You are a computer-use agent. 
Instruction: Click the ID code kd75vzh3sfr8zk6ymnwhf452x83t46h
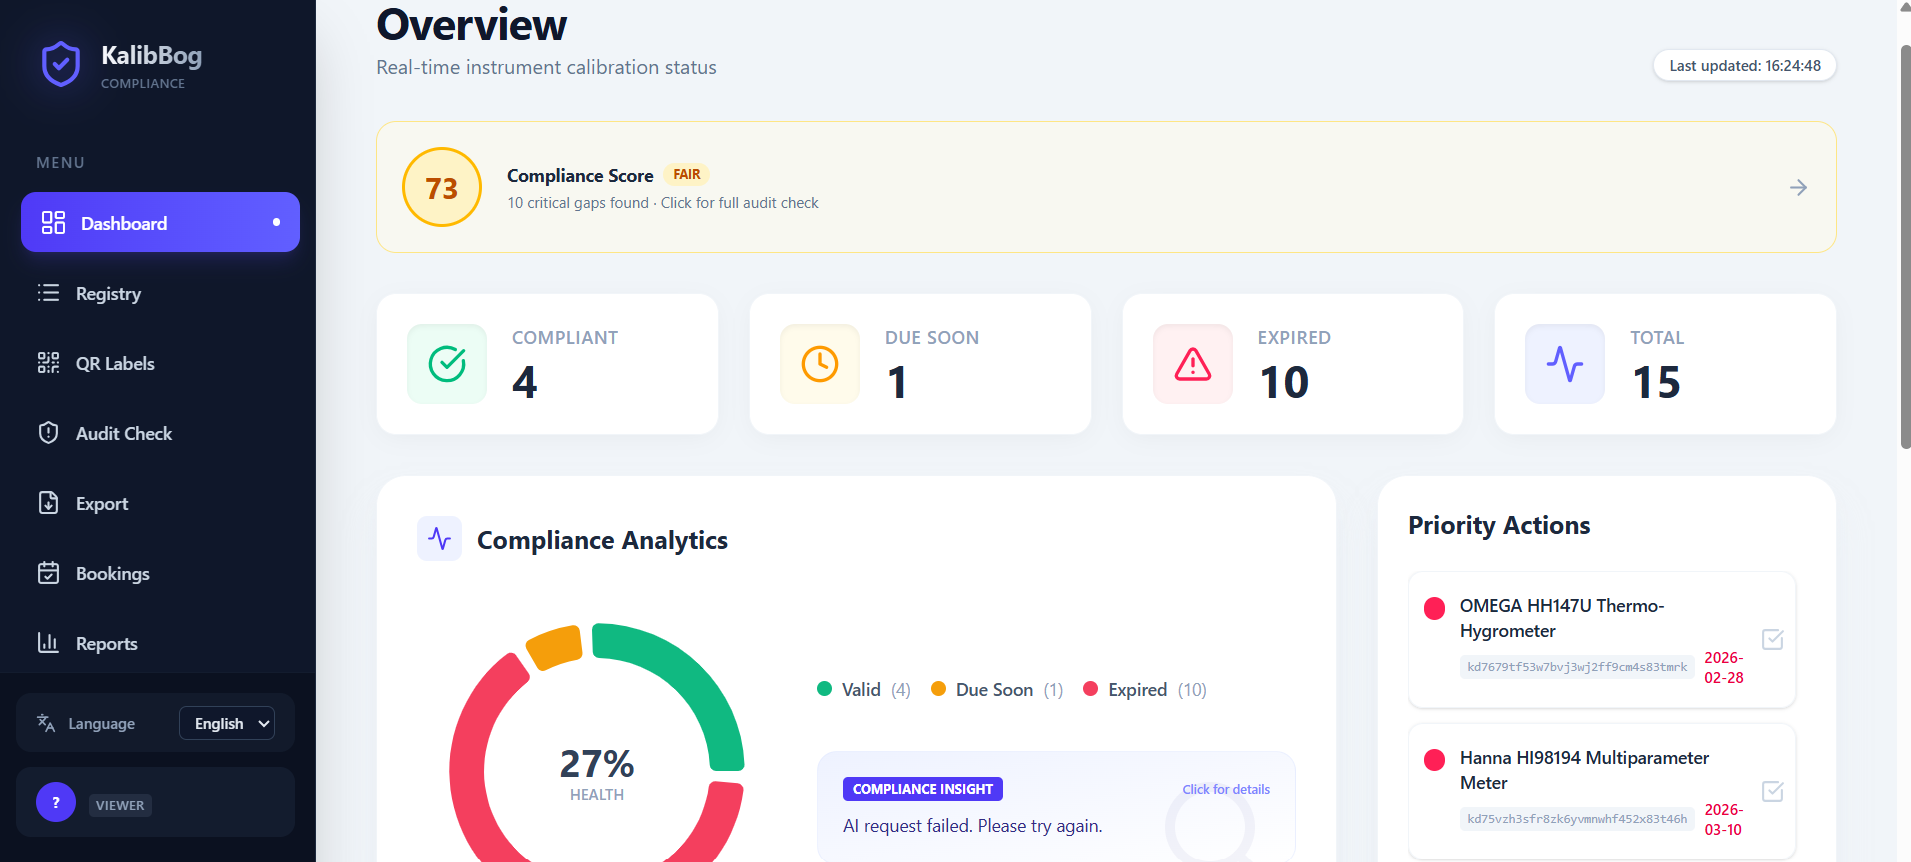[1577, 819]
